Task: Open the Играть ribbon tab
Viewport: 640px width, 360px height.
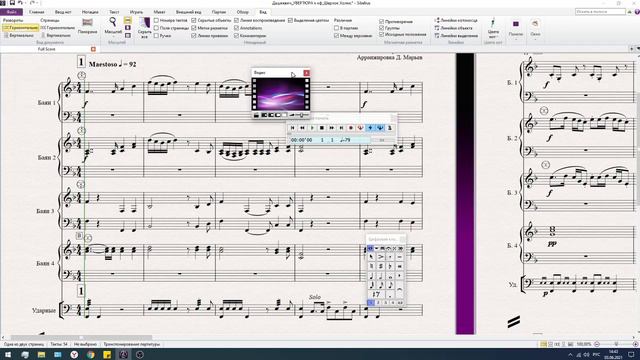Action: [x=136, y=12]
